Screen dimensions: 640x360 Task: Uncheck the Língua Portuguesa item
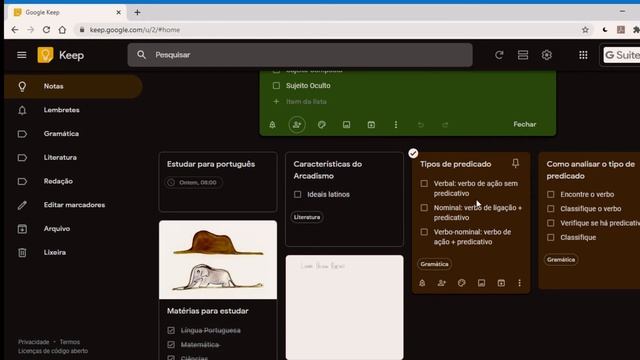point(171,330)
